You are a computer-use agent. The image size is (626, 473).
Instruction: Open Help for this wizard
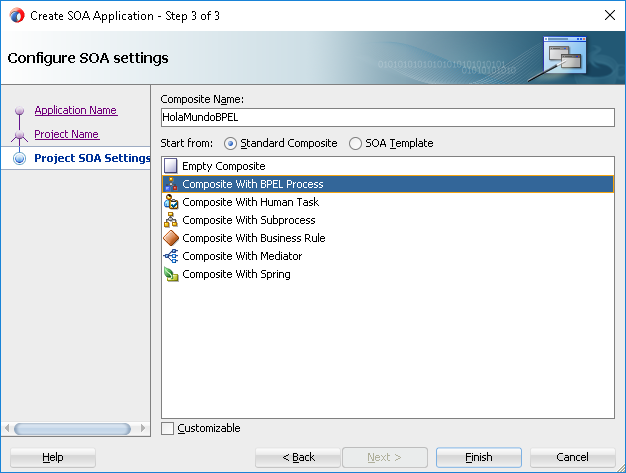[x=53, y=457]
